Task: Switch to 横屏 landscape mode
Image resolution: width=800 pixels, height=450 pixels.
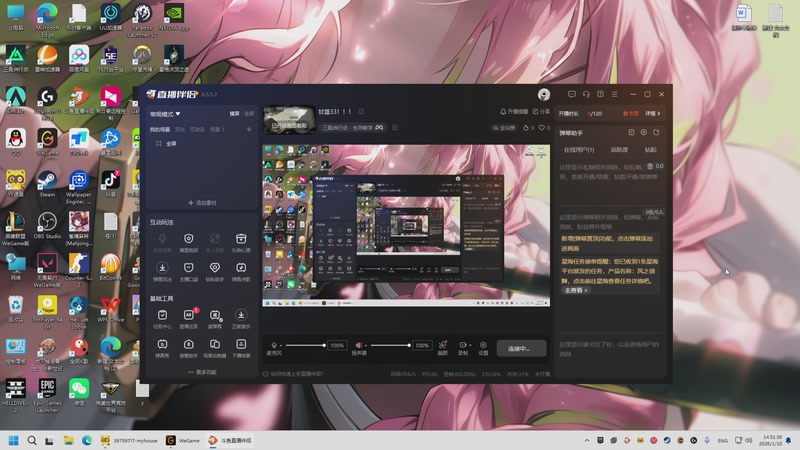Action: 234,114
